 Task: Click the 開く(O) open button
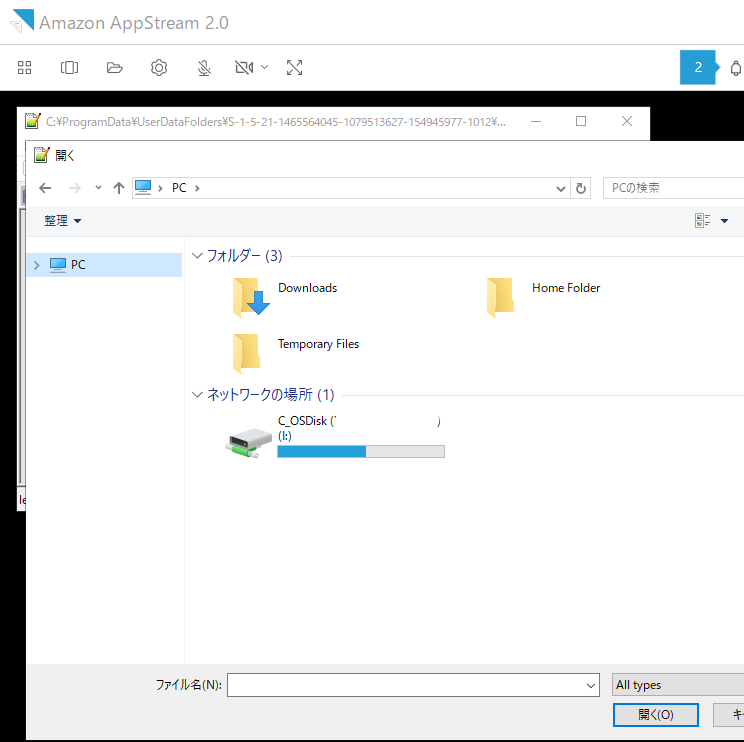pyautogui.click(x=656, y=715)
